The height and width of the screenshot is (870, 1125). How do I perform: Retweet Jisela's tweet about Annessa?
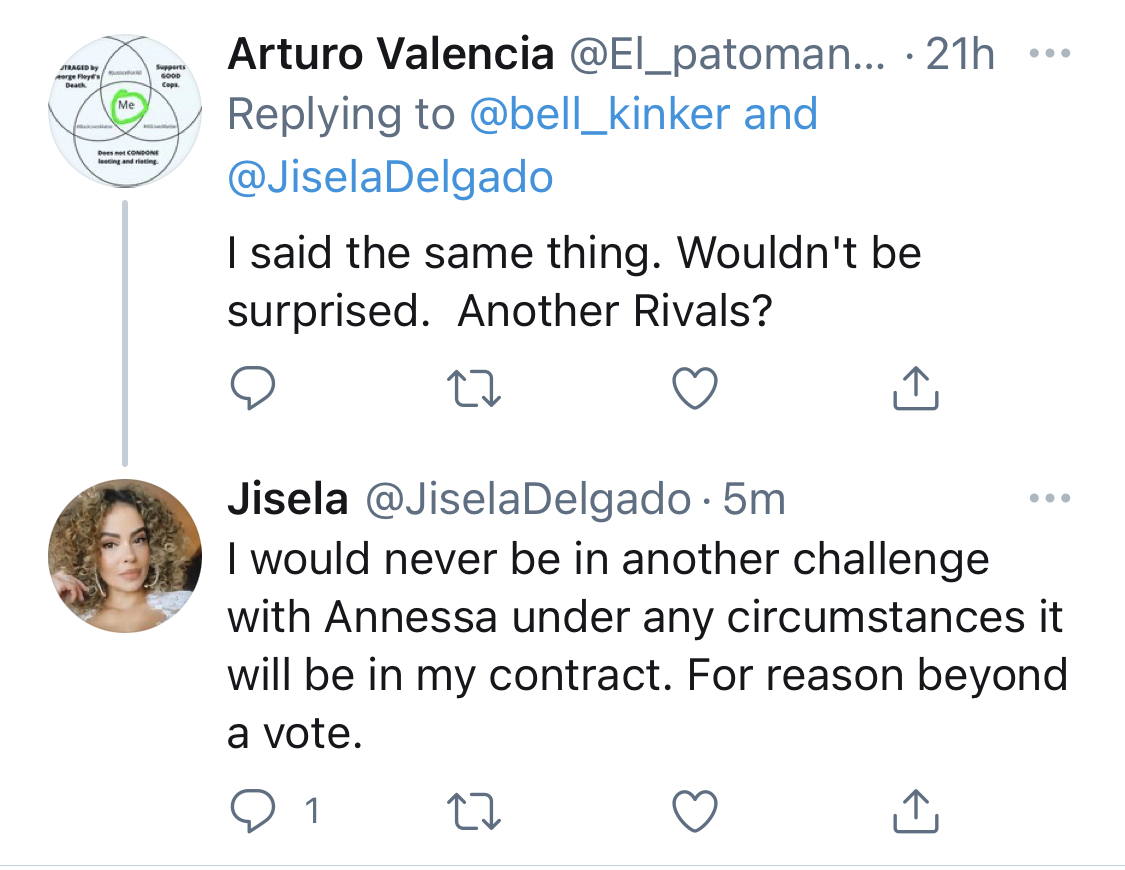[474, 811]
